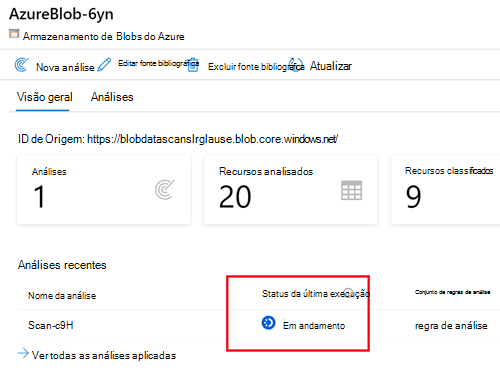Click the Nova análise scan icon
The image size is (500, 375).
tap(22, 65)
